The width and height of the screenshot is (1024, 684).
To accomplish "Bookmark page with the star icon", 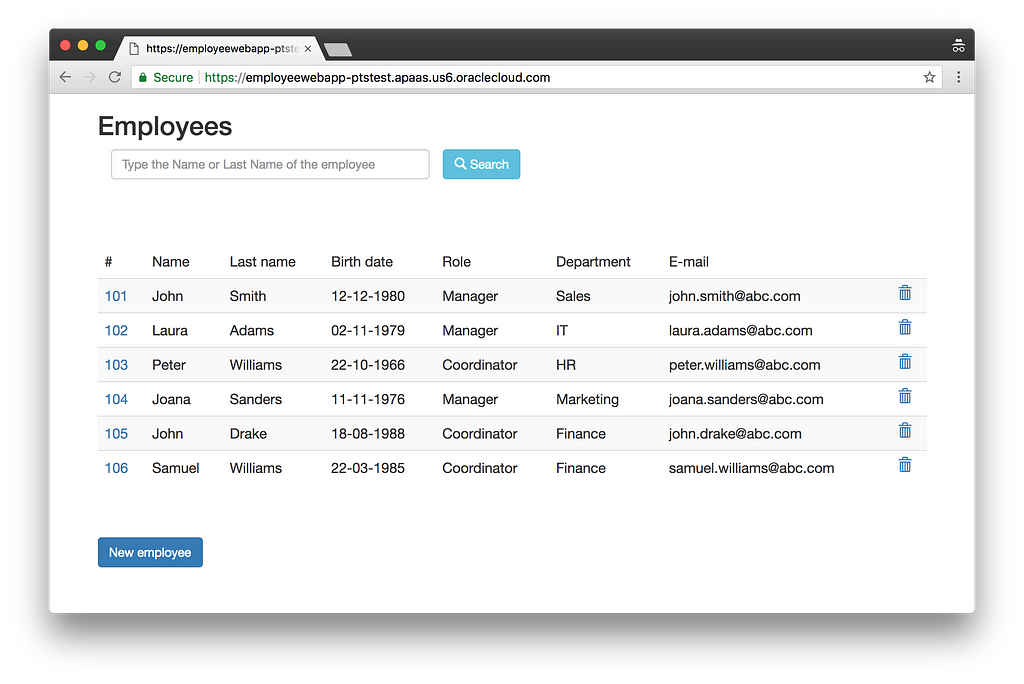I will tap(929, 77).
